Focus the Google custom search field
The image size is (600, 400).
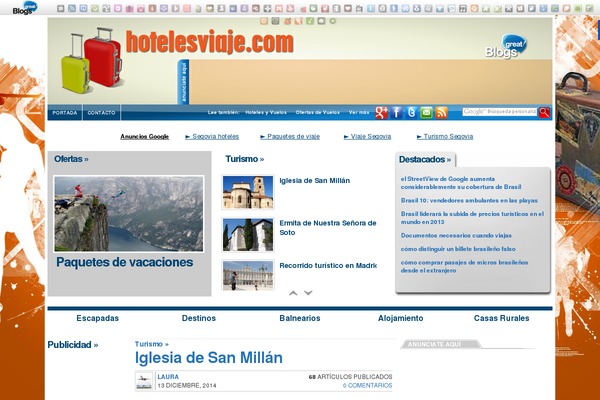point(500,112)
